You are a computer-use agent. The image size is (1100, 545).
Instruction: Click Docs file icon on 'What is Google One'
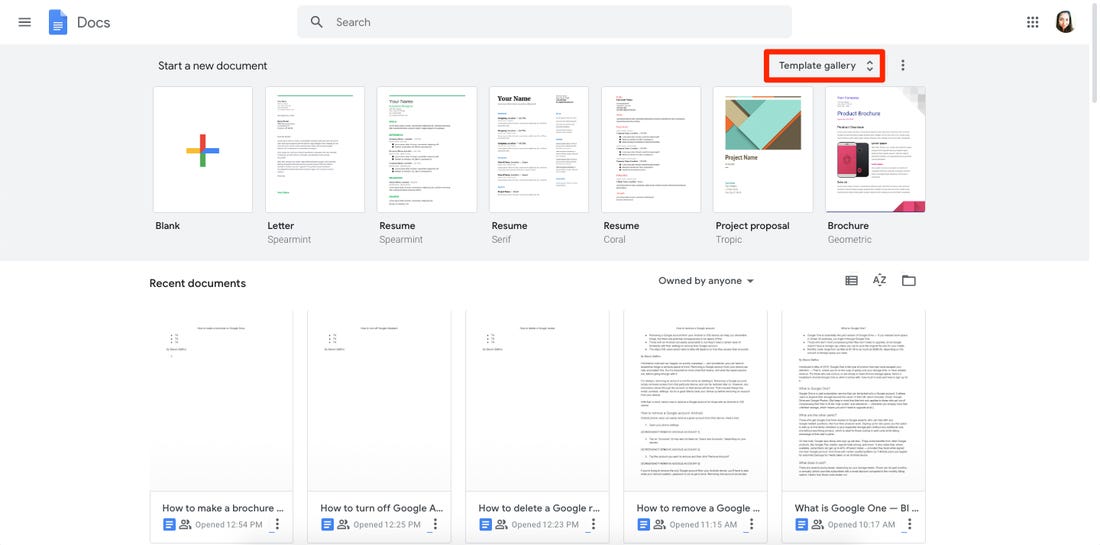click(802, 524)
